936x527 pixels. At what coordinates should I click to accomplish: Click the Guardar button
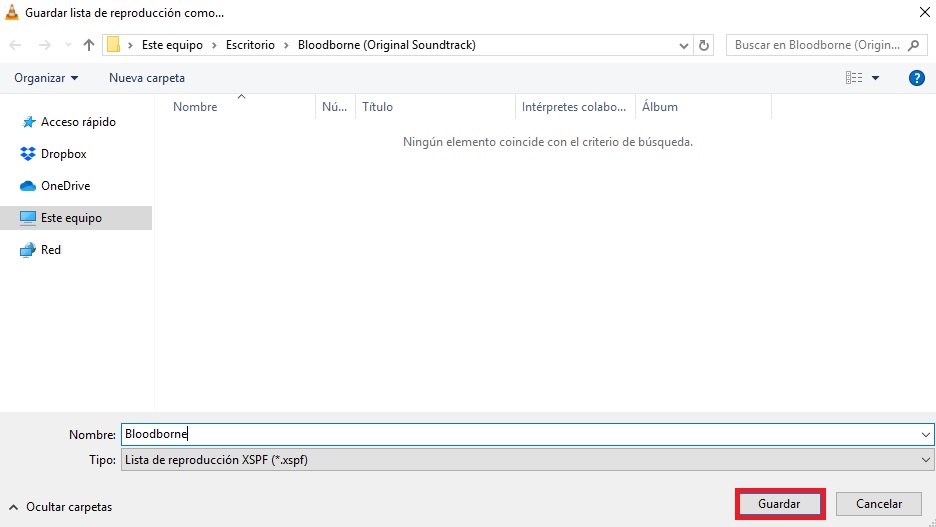(x=780, y=504)
